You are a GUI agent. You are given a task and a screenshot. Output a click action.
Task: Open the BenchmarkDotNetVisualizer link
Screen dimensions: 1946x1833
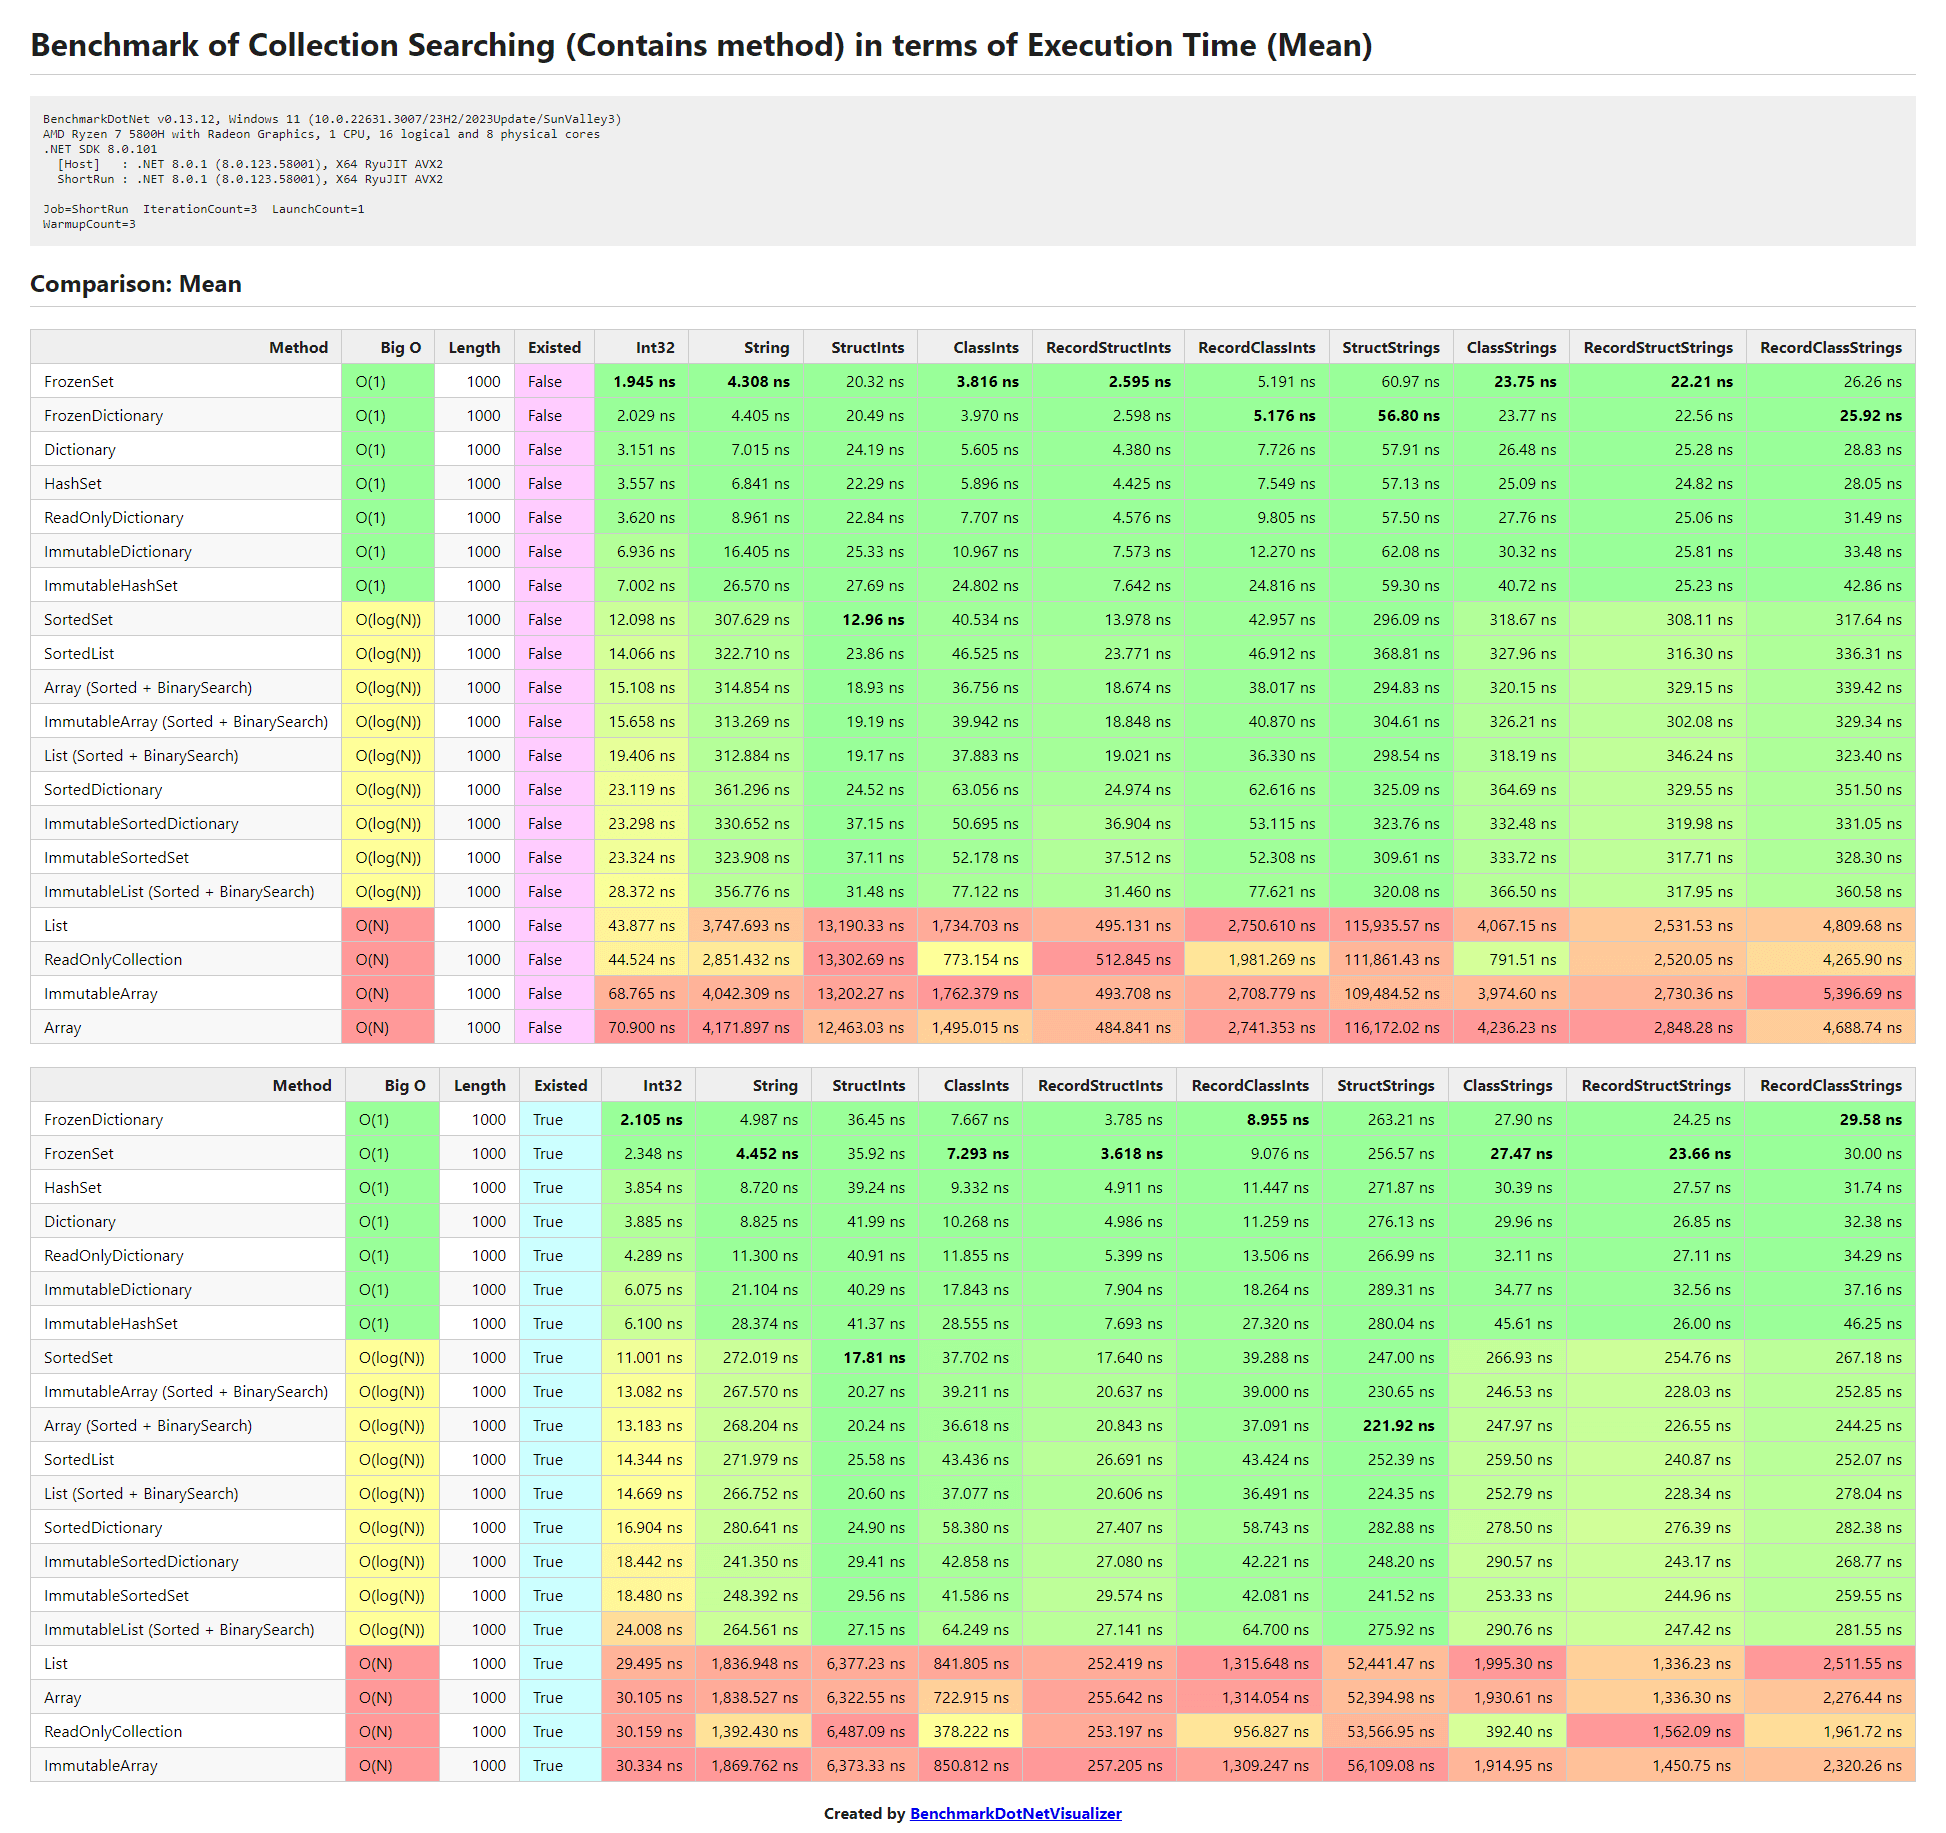pos(1015,1813)
